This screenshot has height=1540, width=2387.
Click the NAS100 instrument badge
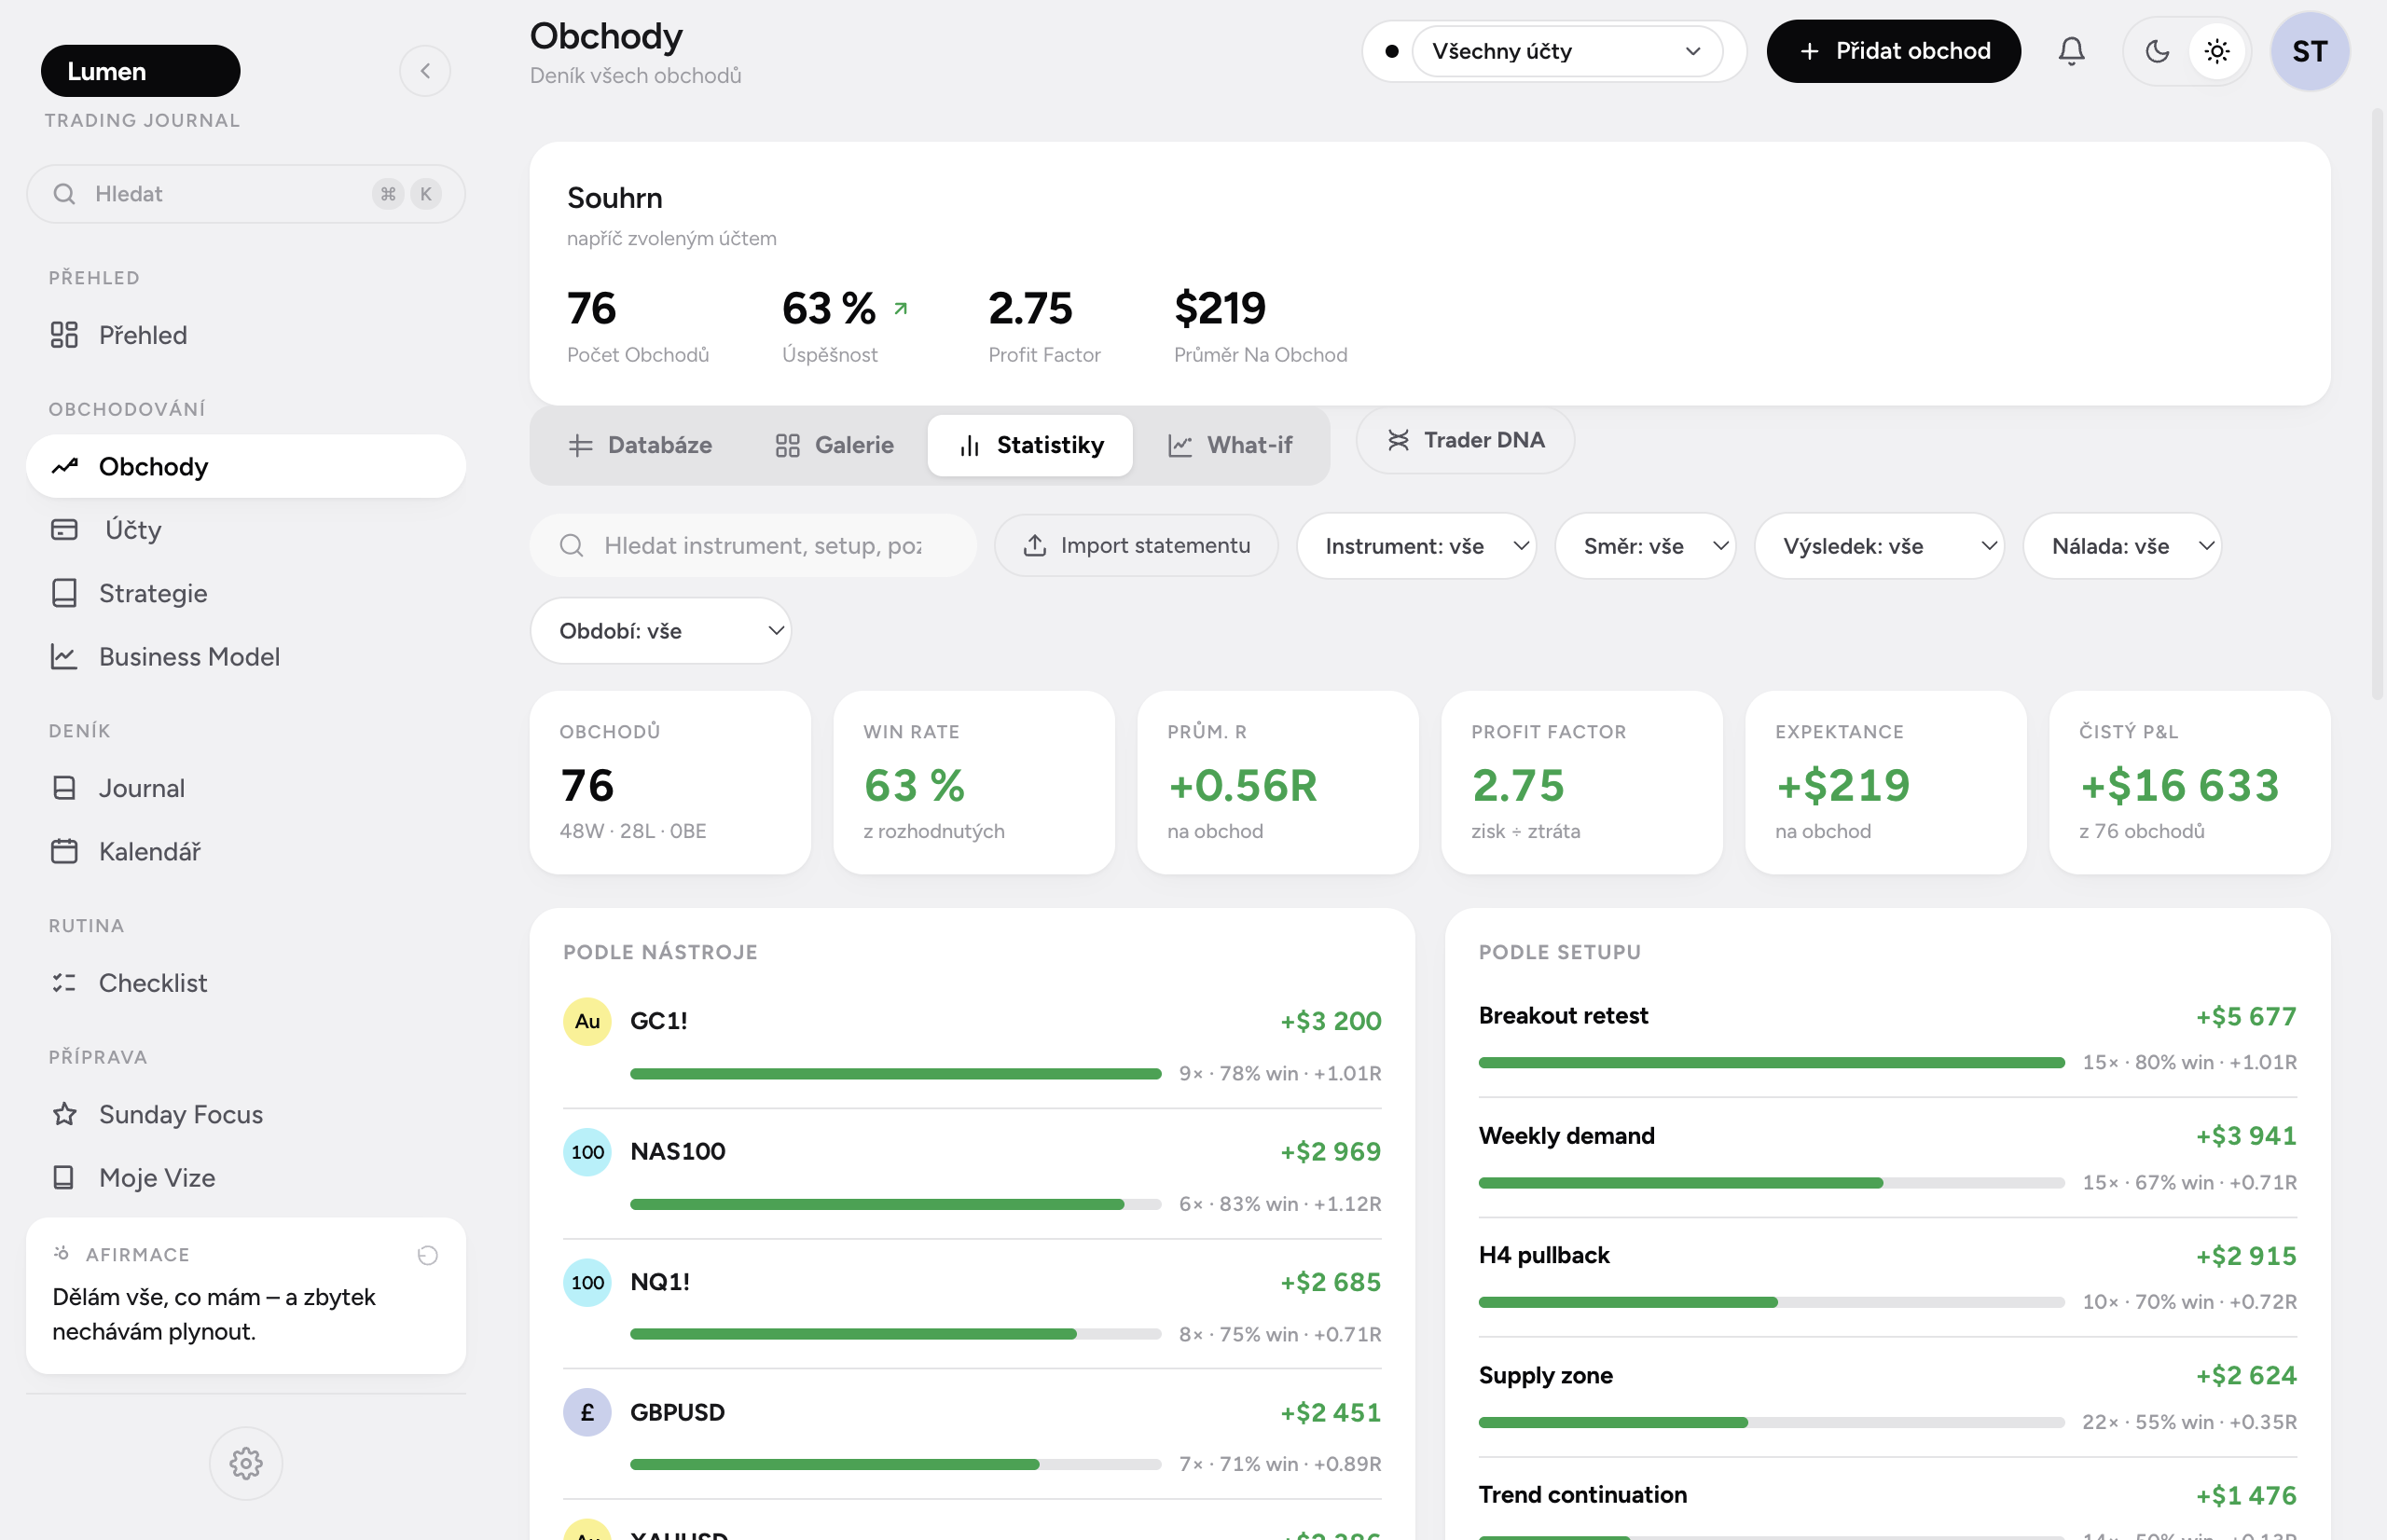pos(587,1152)
